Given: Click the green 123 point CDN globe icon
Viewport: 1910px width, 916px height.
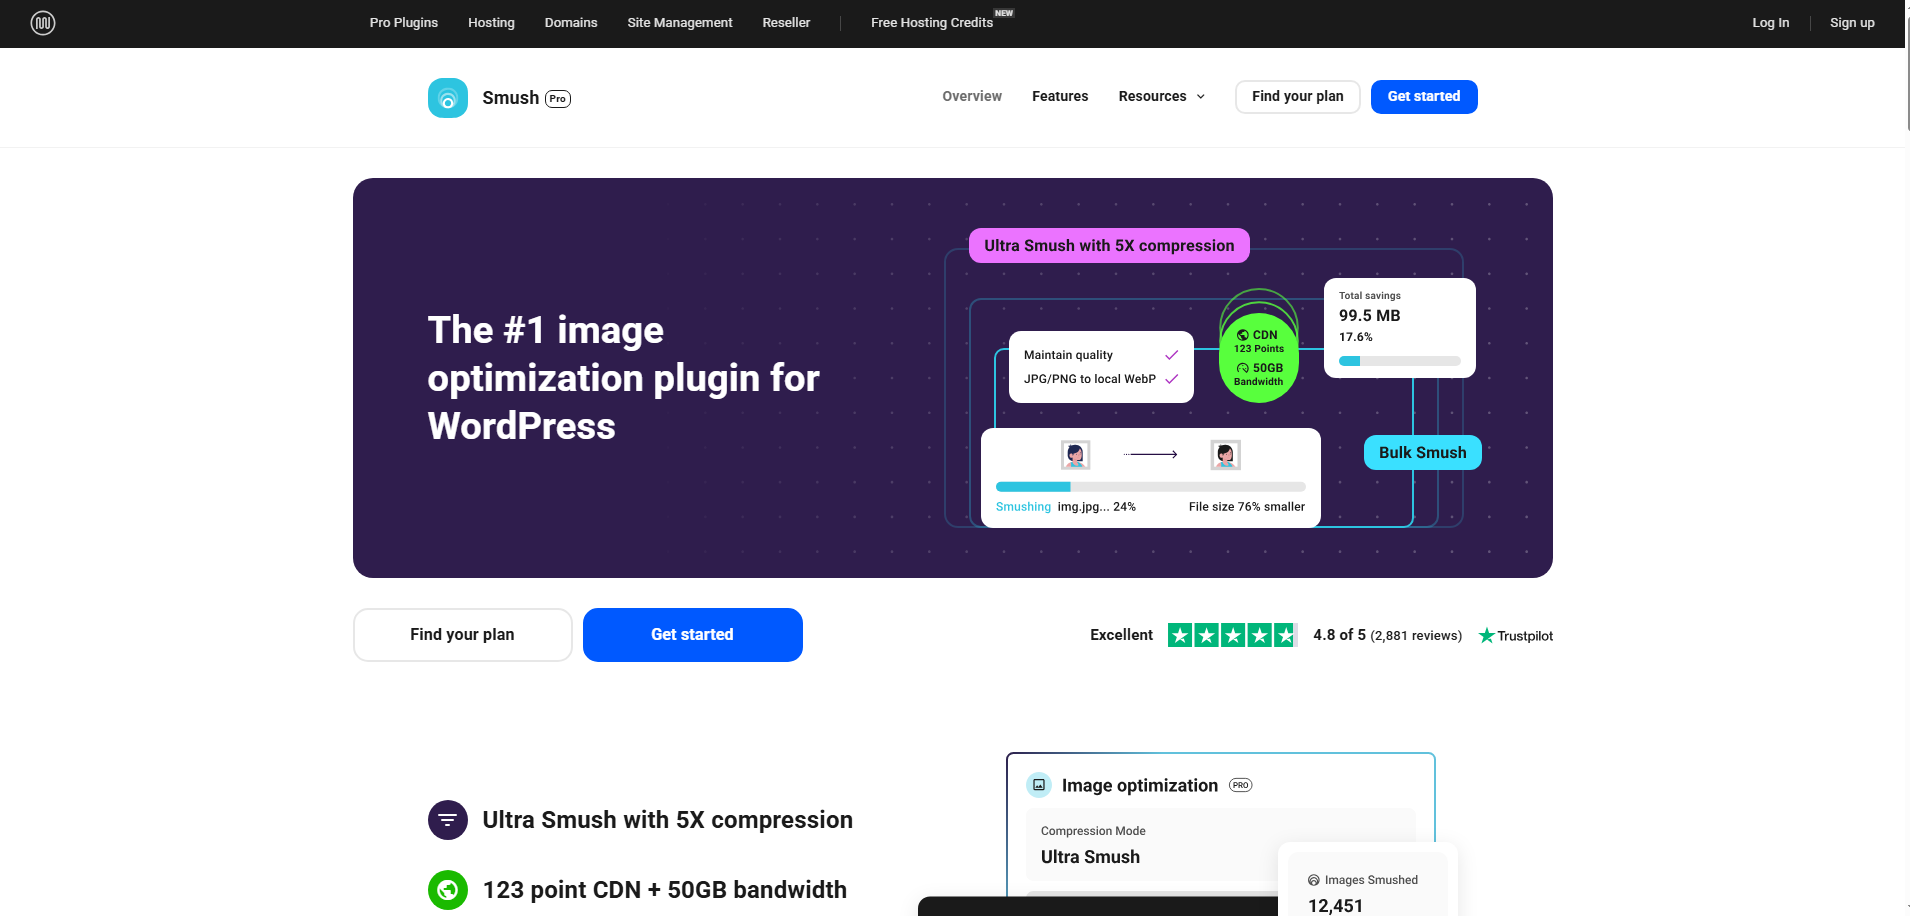Looking at the screenshot, I should [x=448, y=889].
